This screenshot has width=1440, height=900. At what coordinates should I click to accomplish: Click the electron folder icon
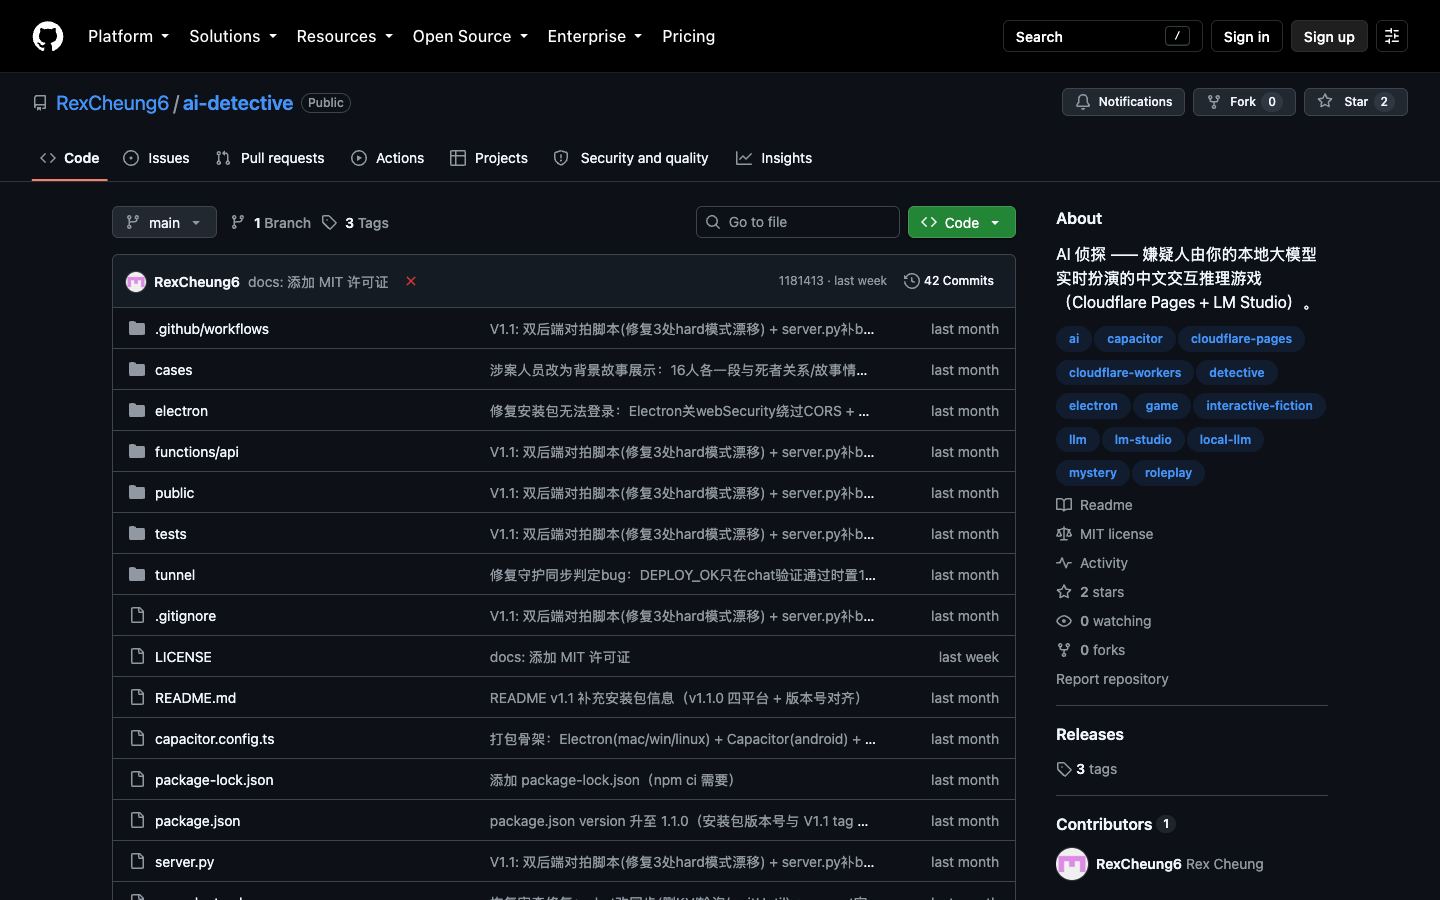pyautogui.click(x=137, y=410)
